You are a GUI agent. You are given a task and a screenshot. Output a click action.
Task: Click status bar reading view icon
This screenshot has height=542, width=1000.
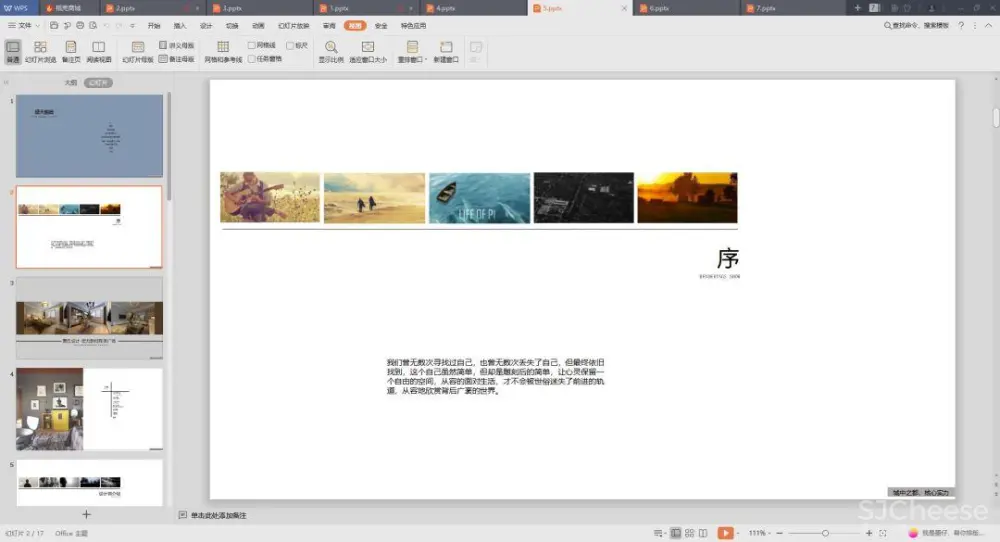pos(703,533)
